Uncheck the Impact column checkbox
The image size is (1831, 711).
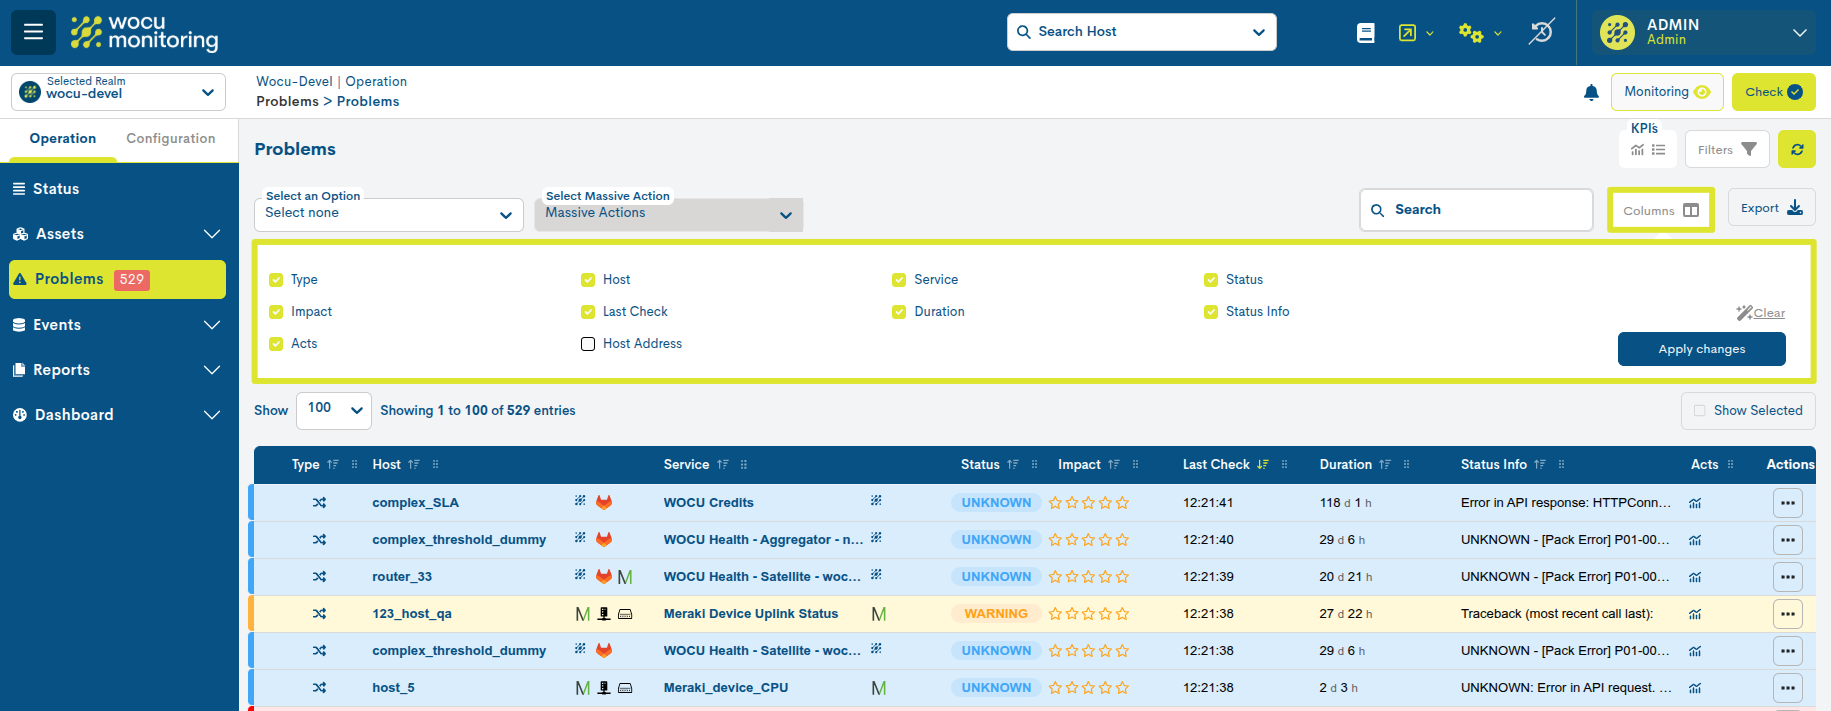(x=276, y=312)
